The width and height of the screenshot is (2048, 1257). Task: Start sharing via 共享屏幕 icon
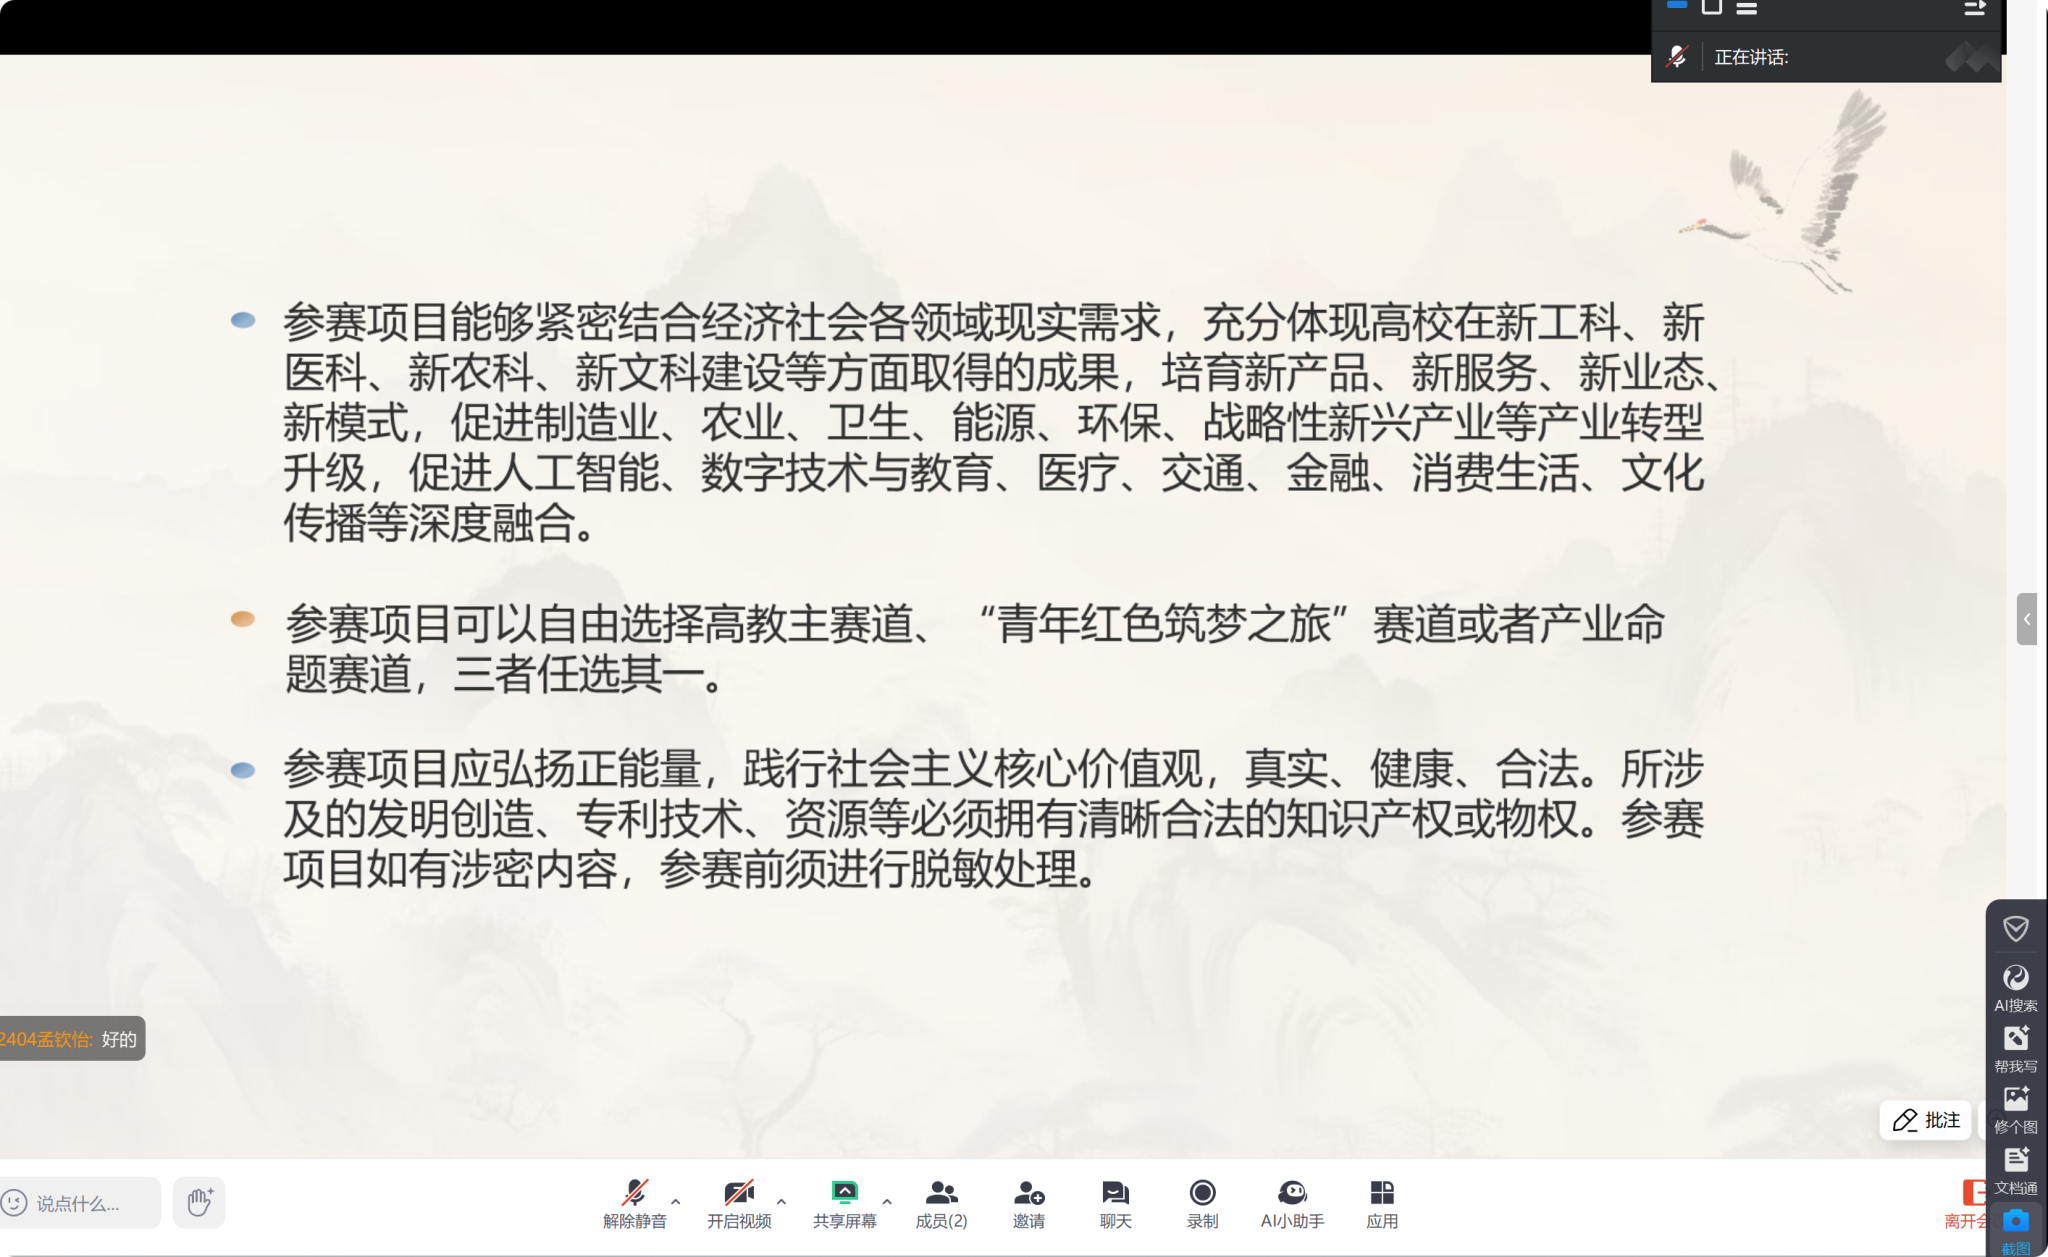[844, 1202]
